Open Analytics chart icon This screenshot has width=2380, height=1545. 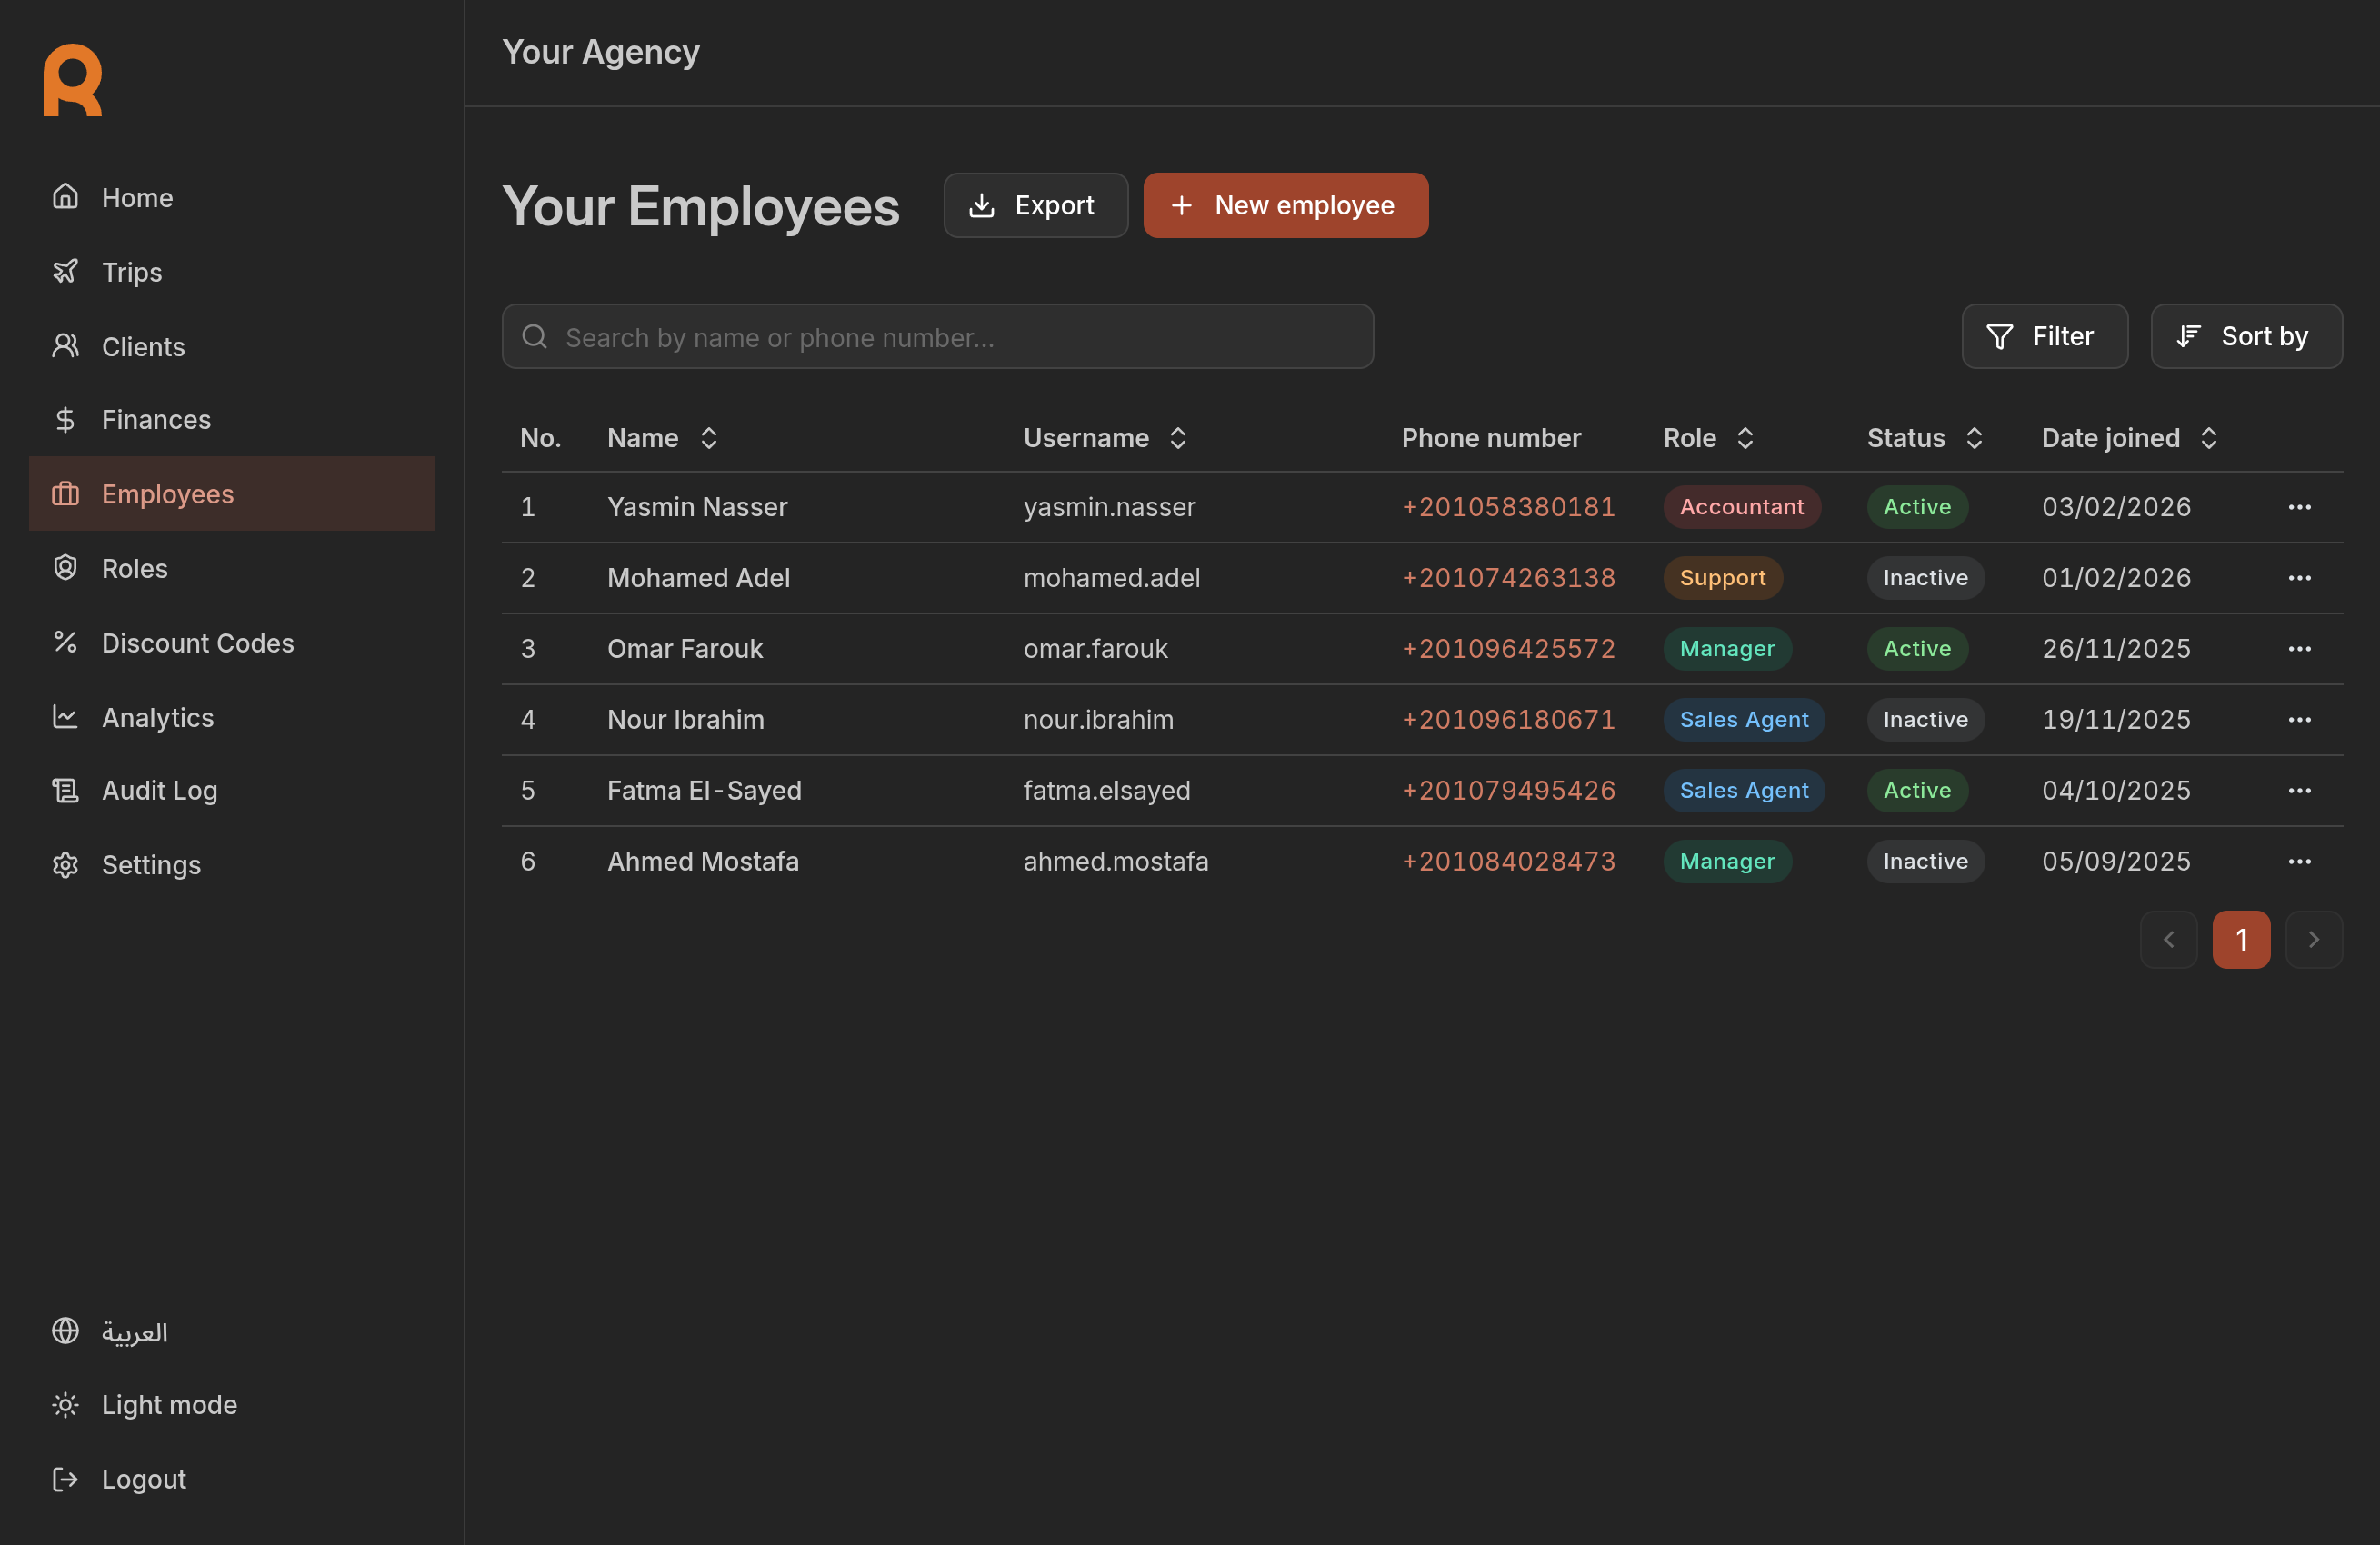[x=65, y=717]
